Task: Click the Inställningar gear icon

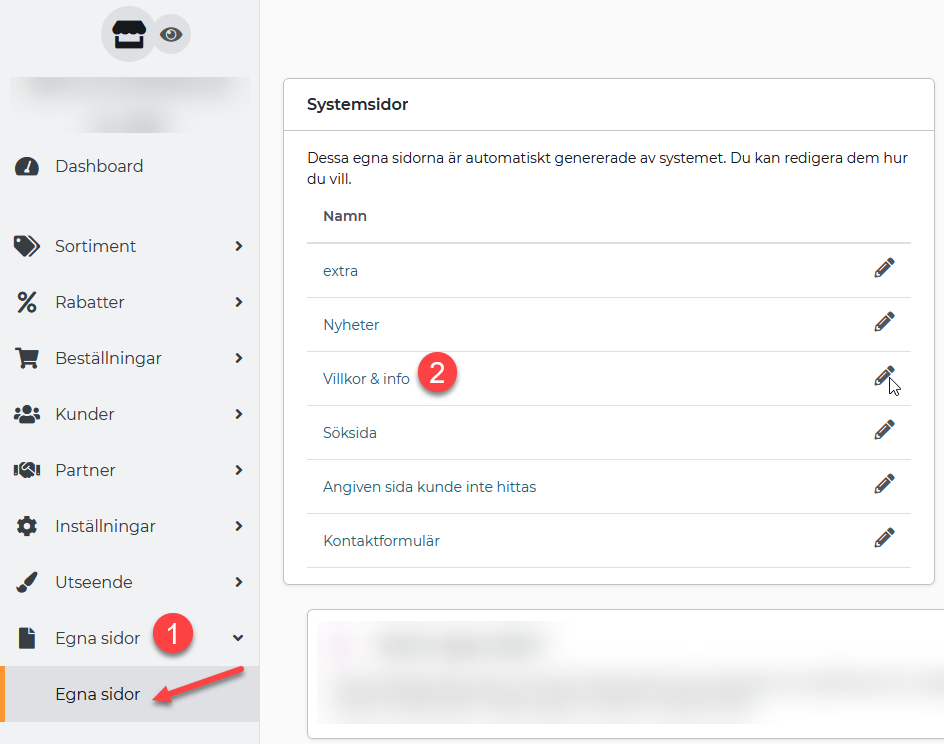Action: coord(27,526)
